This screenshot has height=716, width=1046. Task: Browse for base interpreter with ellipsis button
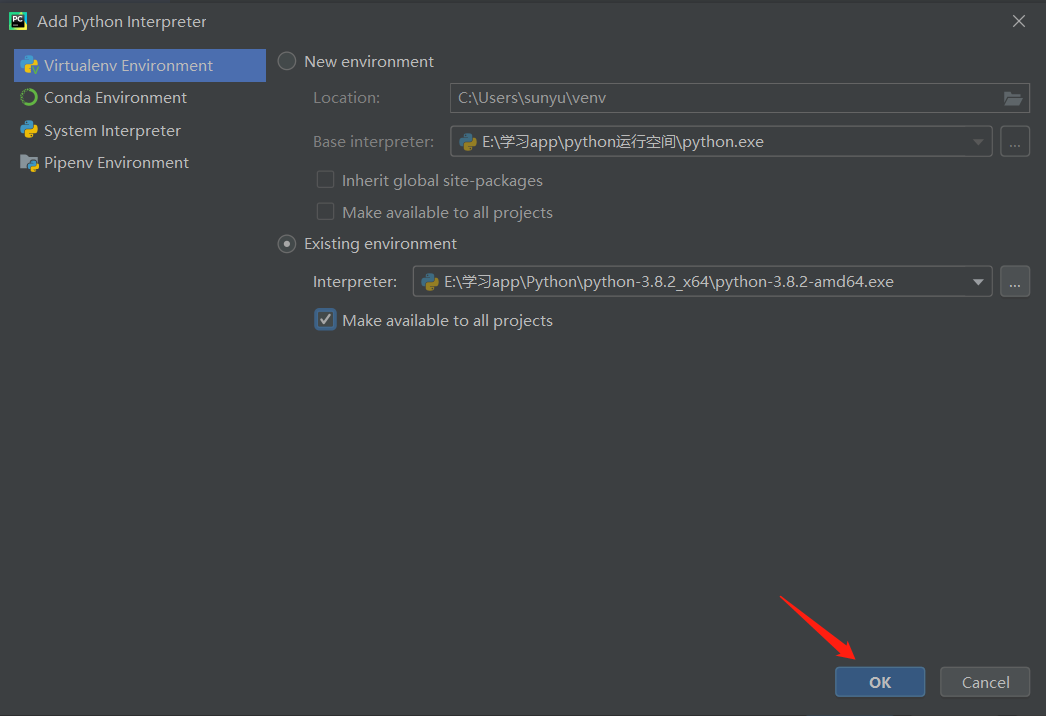(x=1015, y=141)
